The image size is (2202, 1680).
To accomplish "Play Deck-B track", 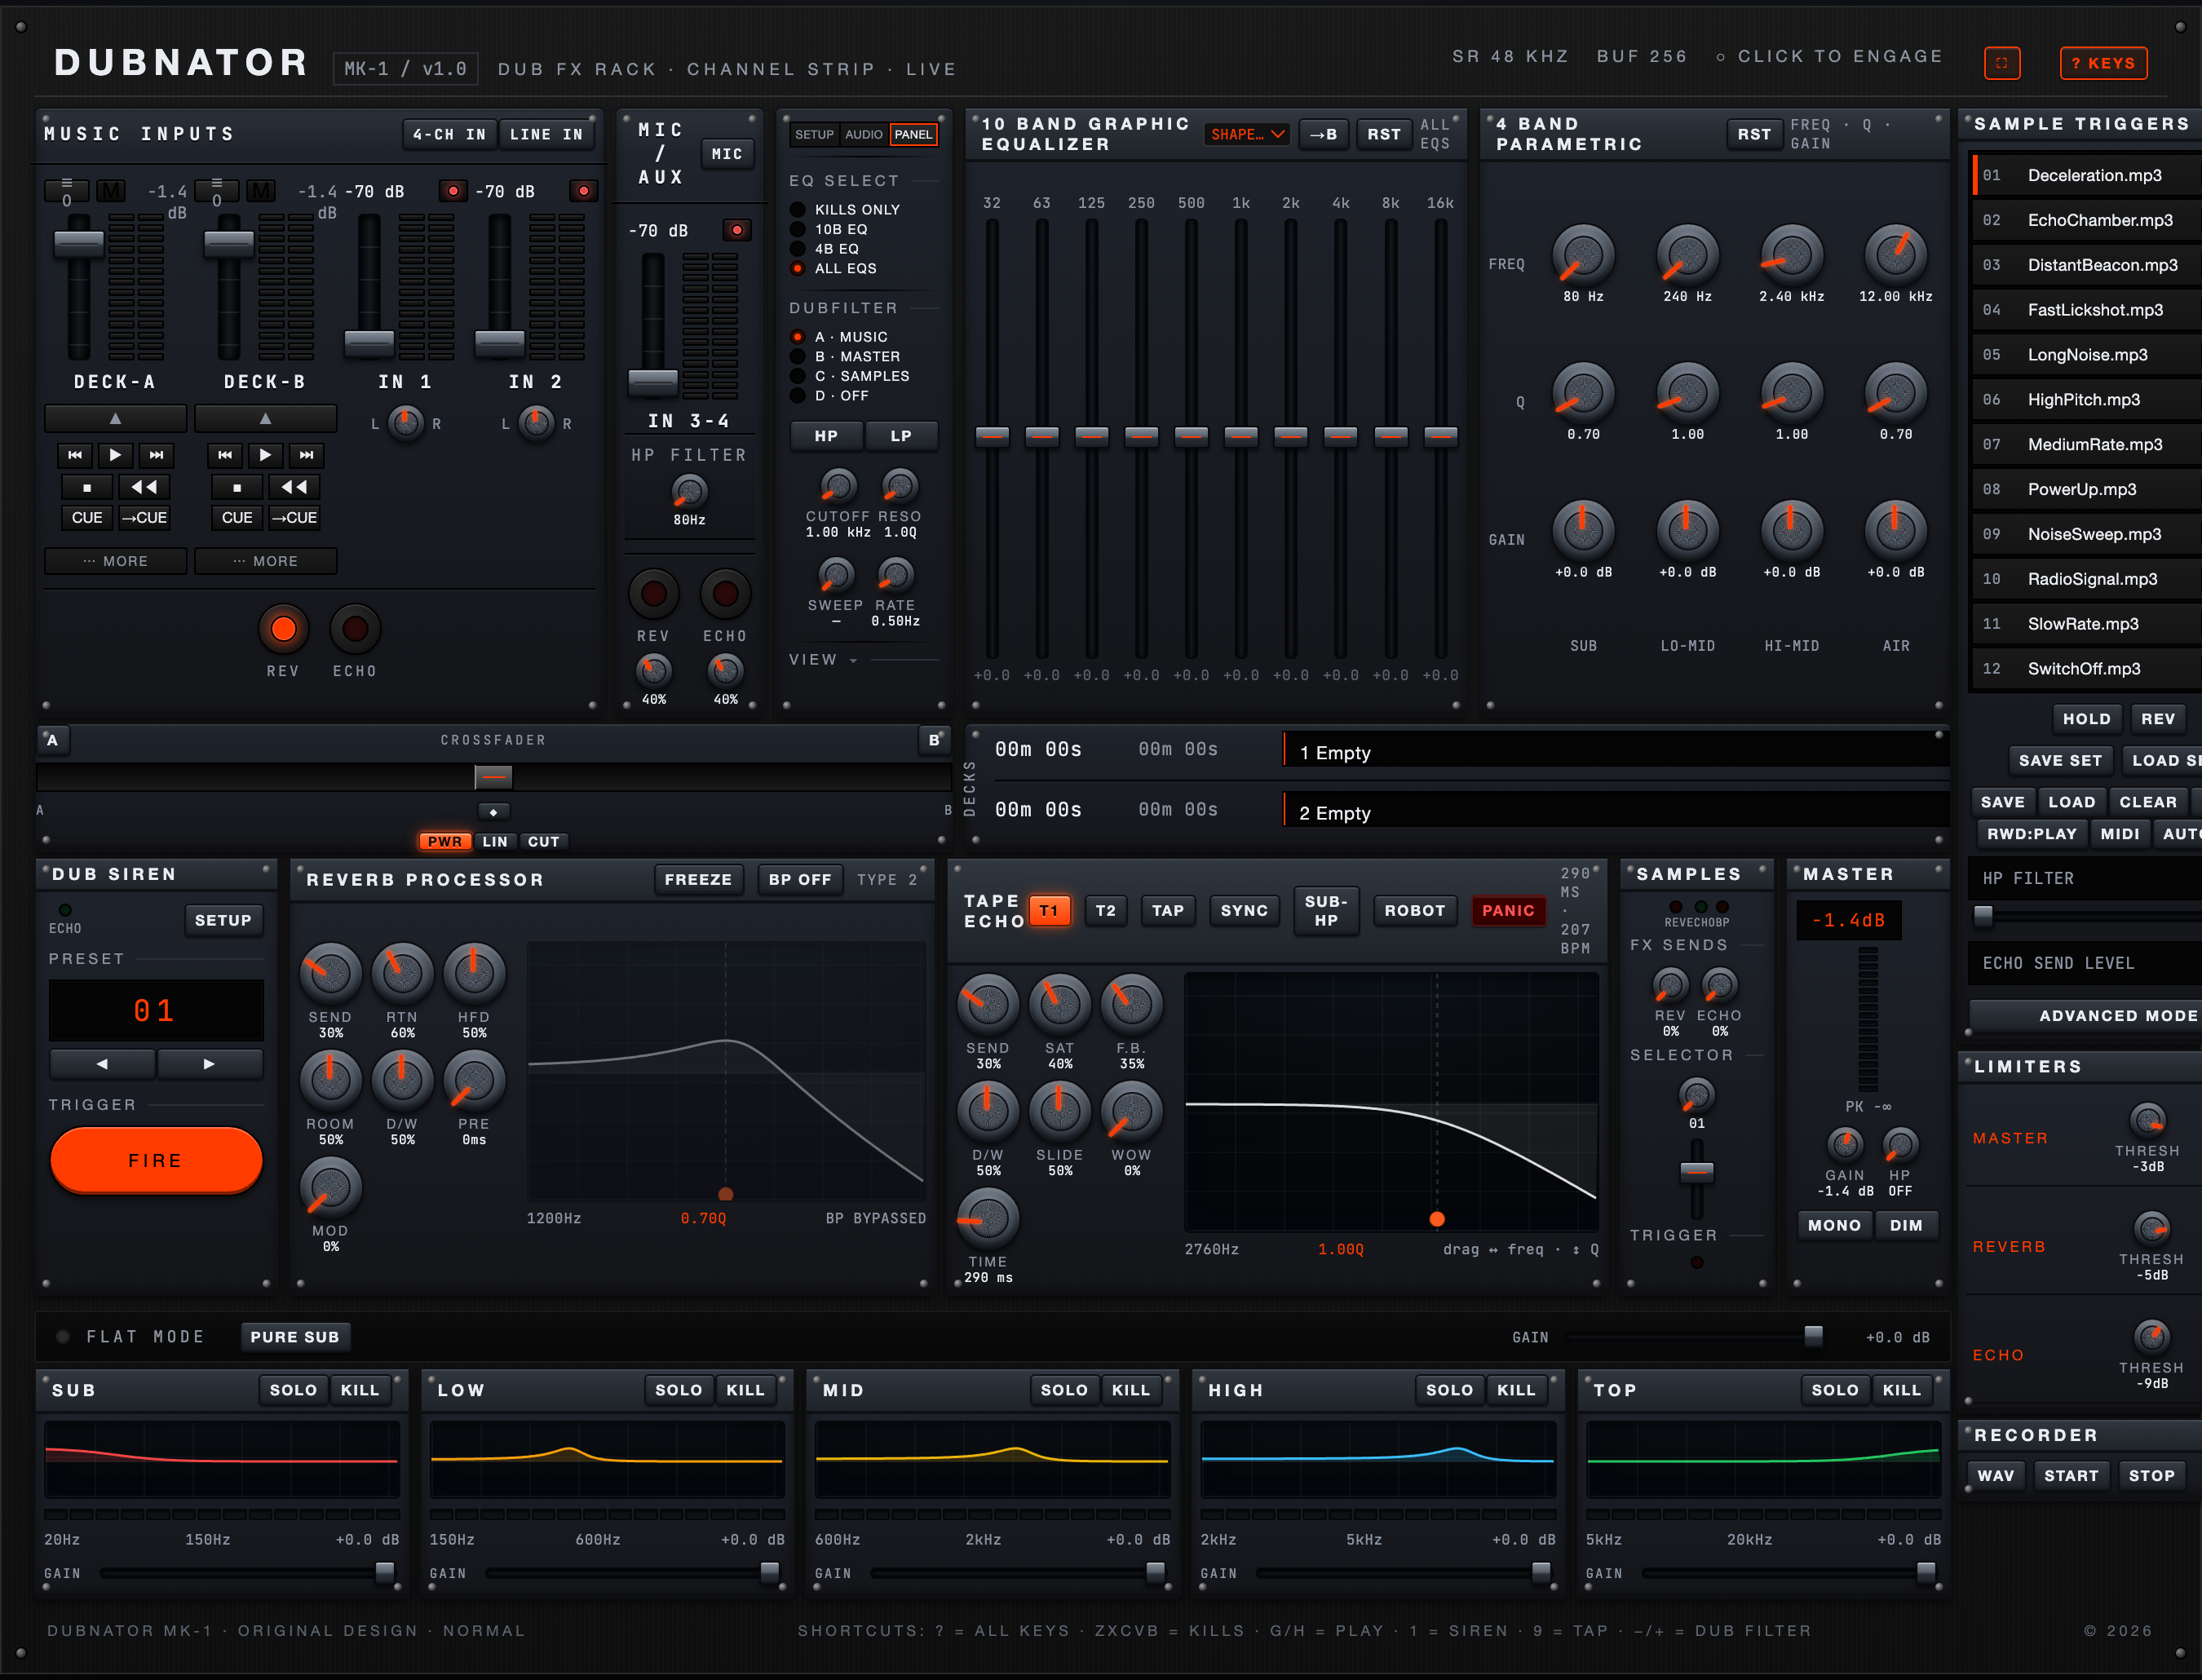I will point(265,455).
